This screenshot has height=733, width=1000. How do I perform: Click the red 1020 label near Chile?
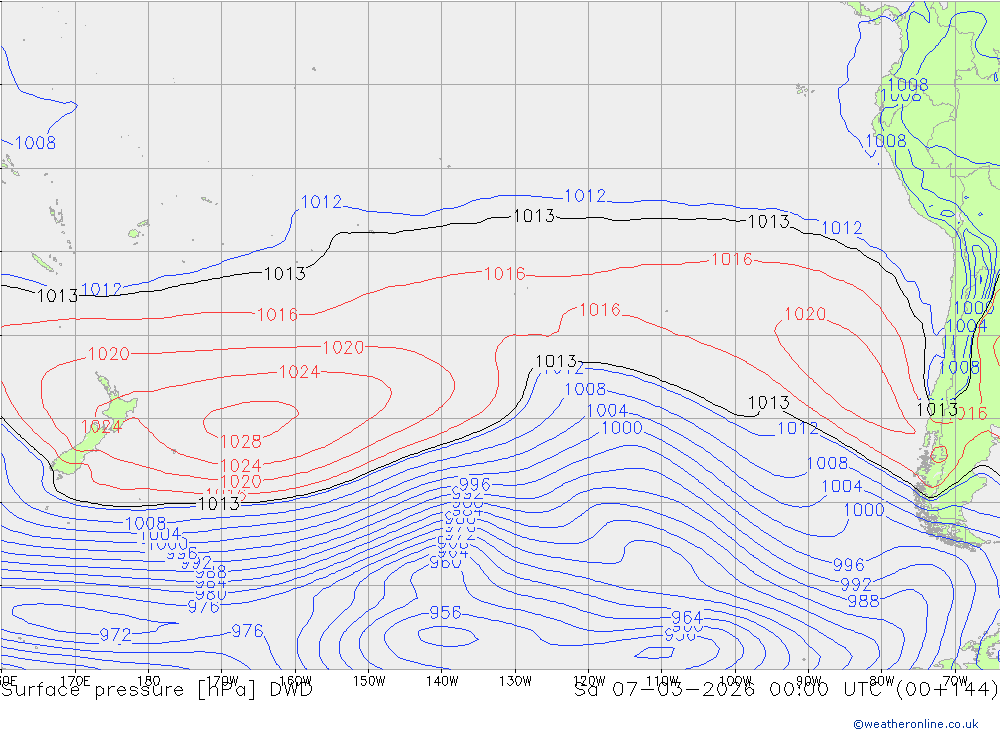pyautogui.click(x=805, y=314)
